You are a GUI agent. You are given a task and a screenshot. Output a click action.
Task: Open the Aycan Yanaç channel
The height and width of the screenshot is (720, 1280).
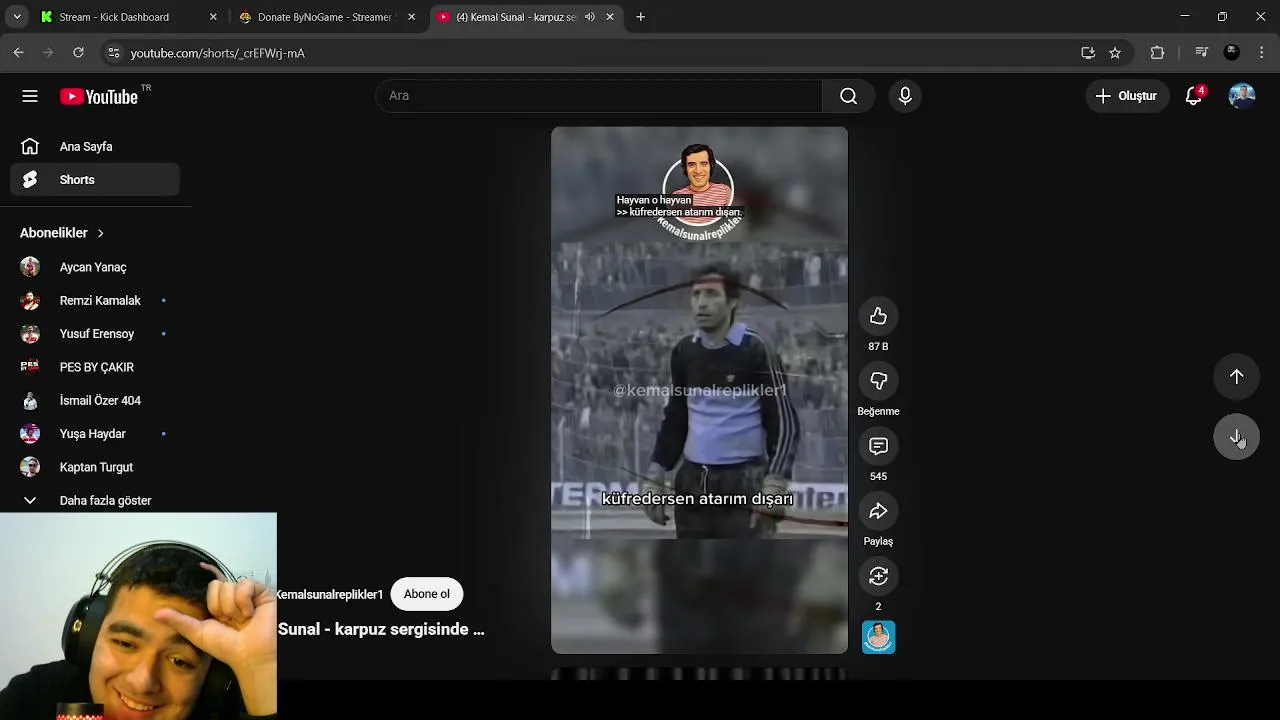point(95,267)
